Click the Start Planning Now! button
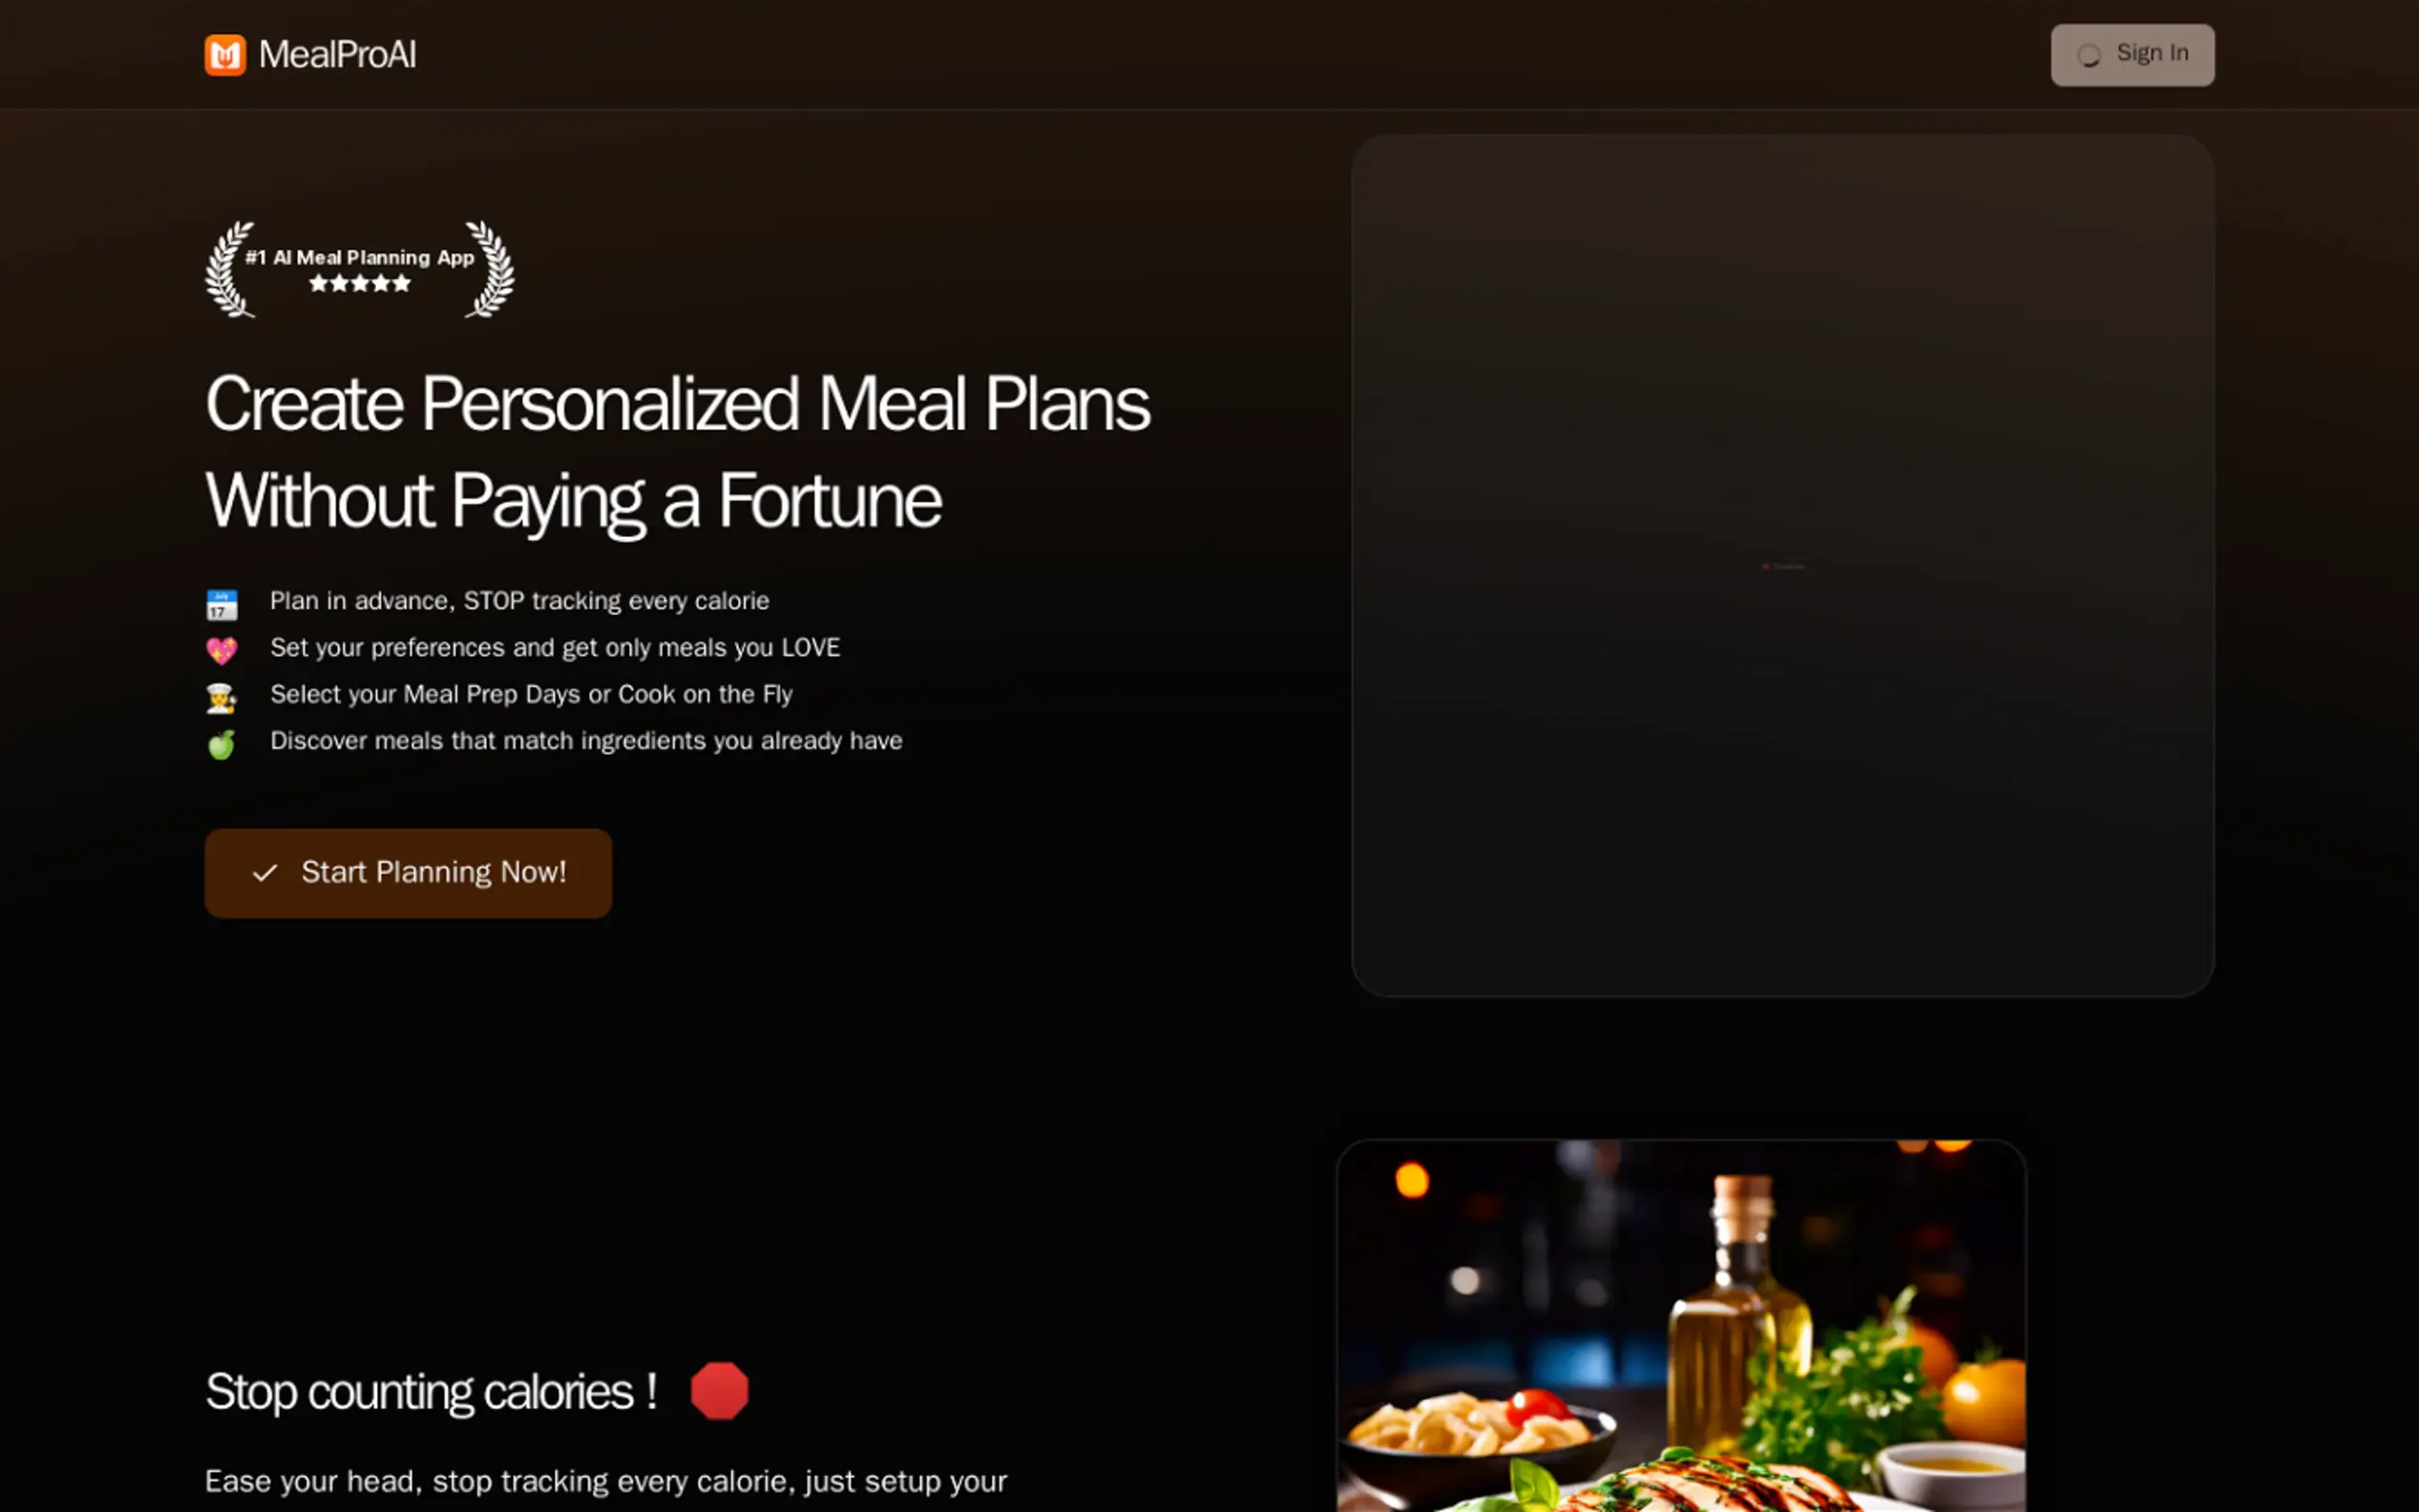 coord(408,872)
